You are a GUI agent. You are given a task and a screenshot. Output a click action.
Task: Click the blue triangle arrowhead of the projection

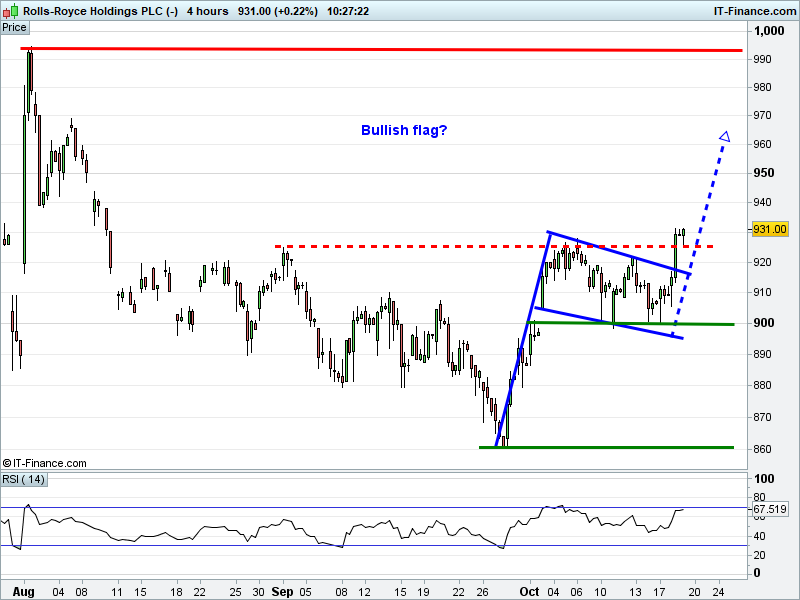tap(725, 136)
